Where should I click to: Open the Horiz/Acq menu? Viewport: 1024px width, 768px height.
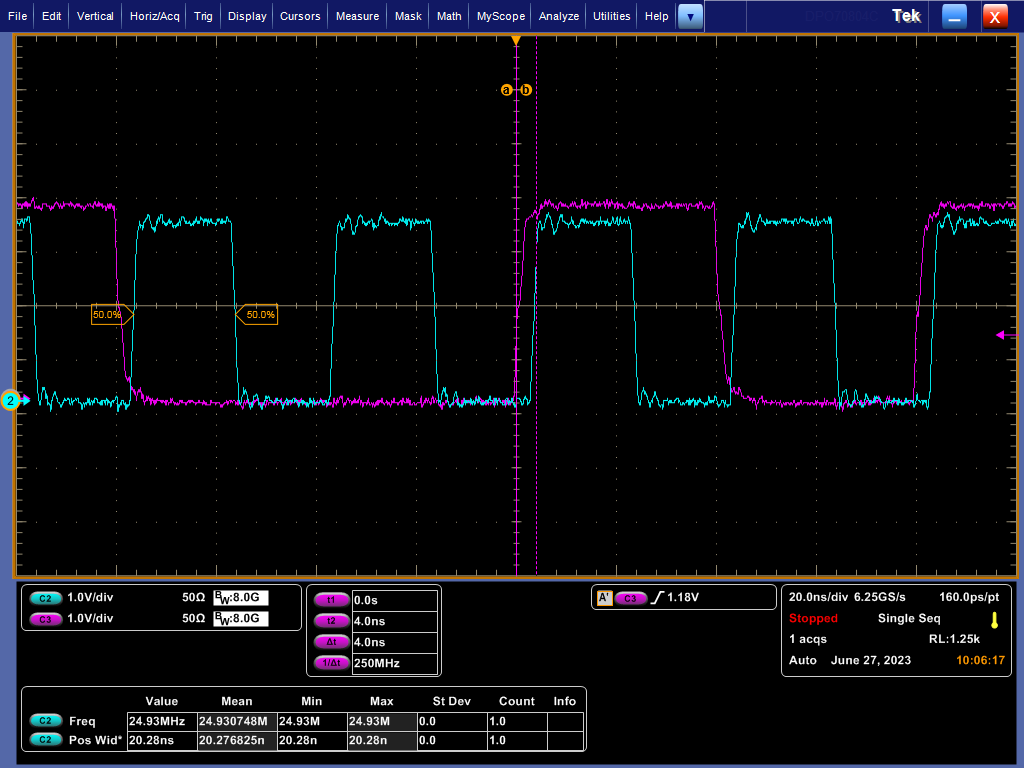(x=155, y=16)
